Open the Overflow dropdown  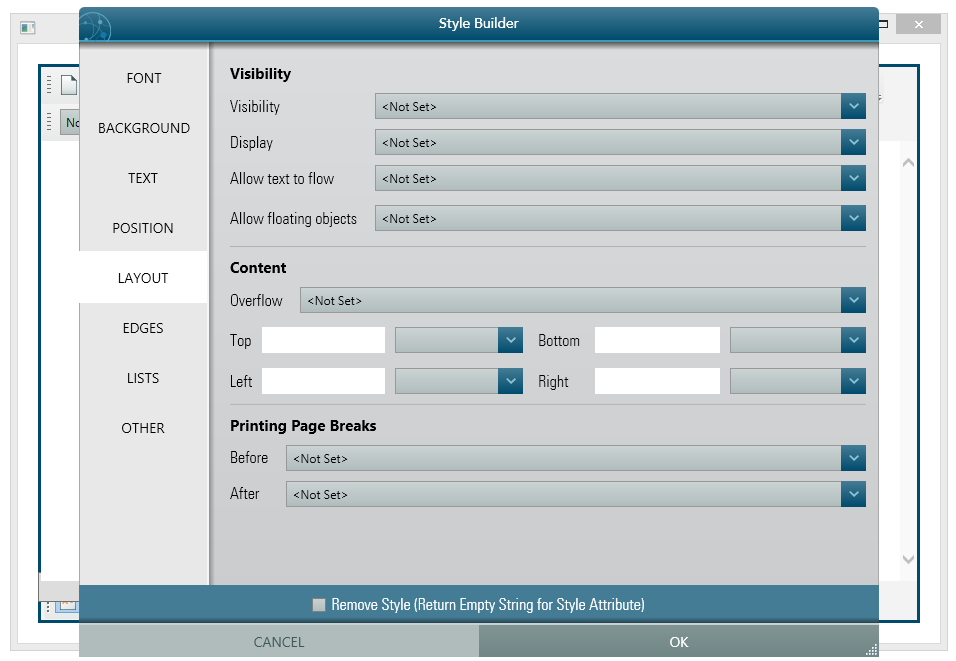point(853,300)
